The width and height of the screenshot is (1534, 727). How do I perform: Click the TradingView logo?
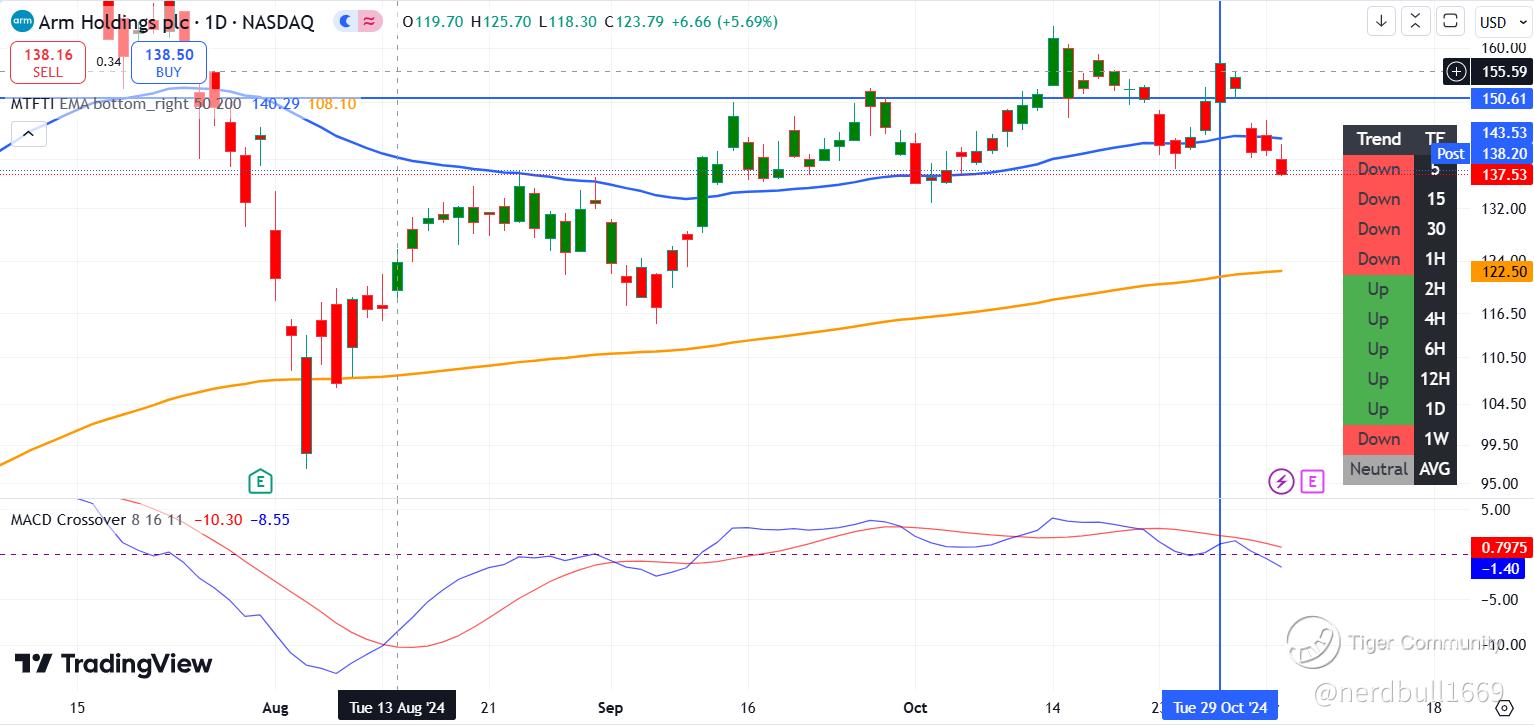(113, 664)
